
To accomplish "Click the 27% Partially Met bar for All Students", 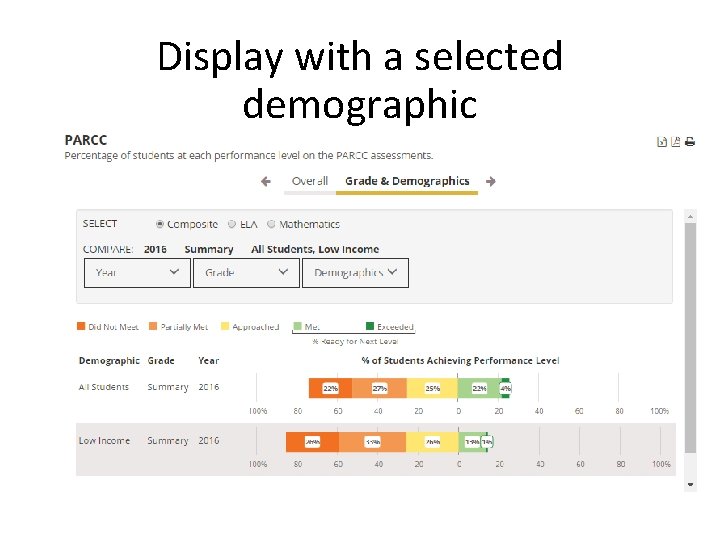I will 379,388.
